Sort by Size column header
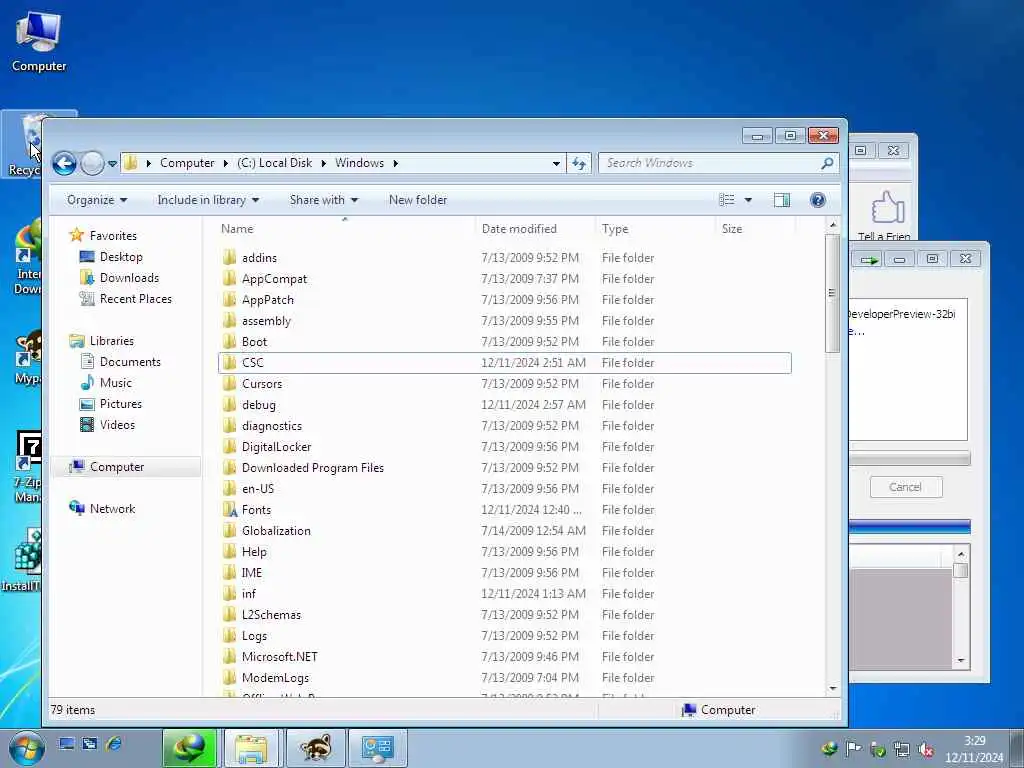 click(x=732, y=229)
